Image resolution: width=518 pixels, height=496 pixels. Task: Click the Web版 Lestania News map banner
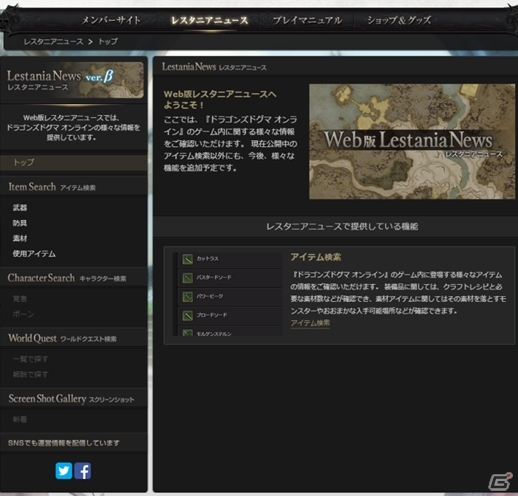[x=412, y=142]
